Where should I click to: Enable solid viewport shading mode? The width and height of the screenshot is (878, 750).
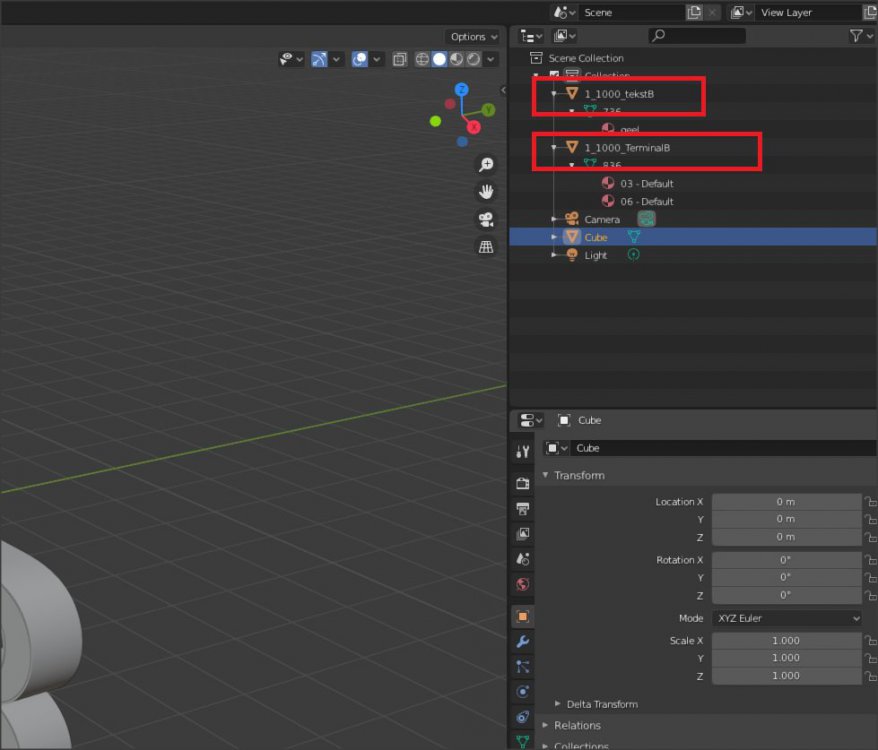pos(439,60)
